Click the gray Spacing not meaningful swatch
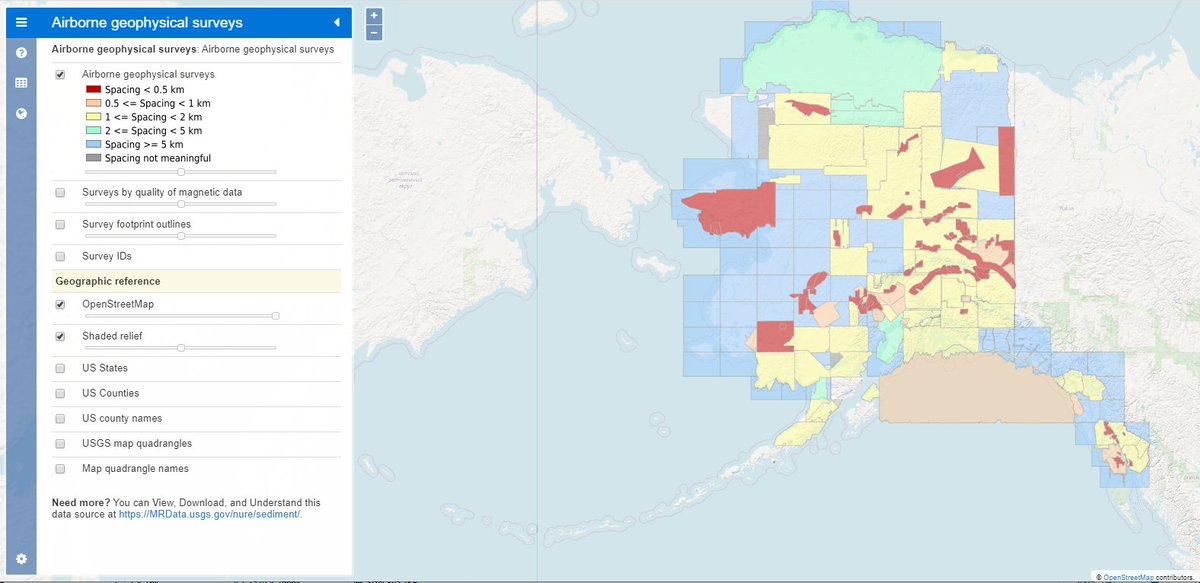 tap(92, 158)
